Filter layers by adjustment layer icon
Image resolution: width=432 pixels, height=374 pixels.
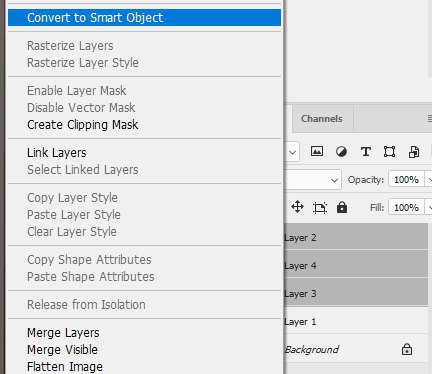[x=341, y=152]
